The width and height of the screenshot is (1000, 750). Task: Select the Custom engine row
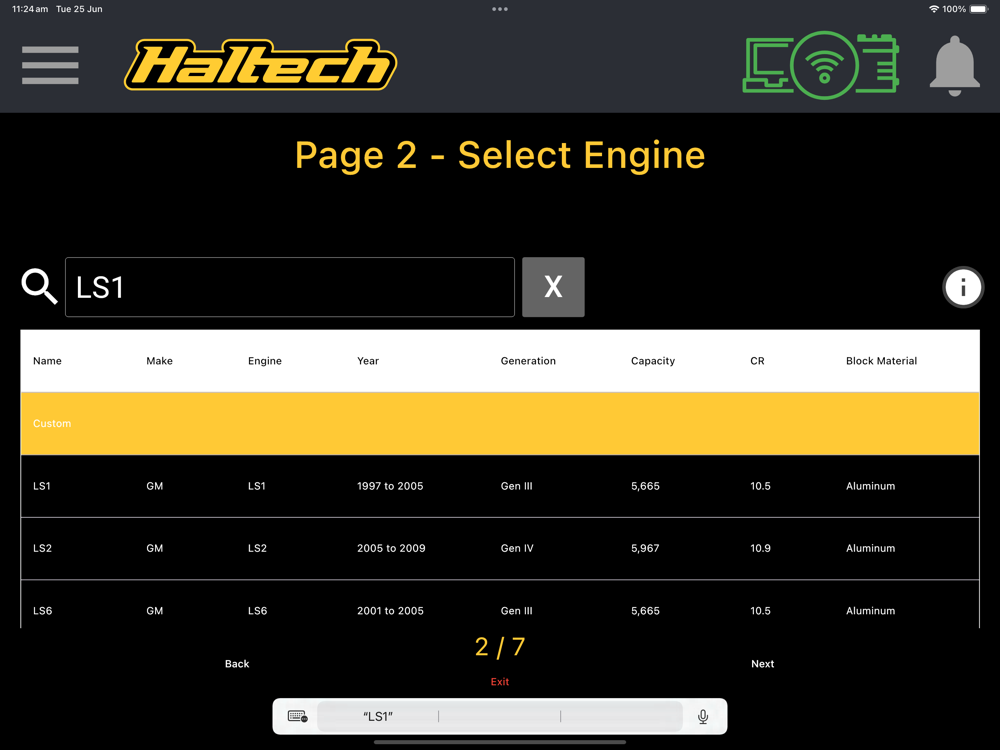tap(500, 423)
